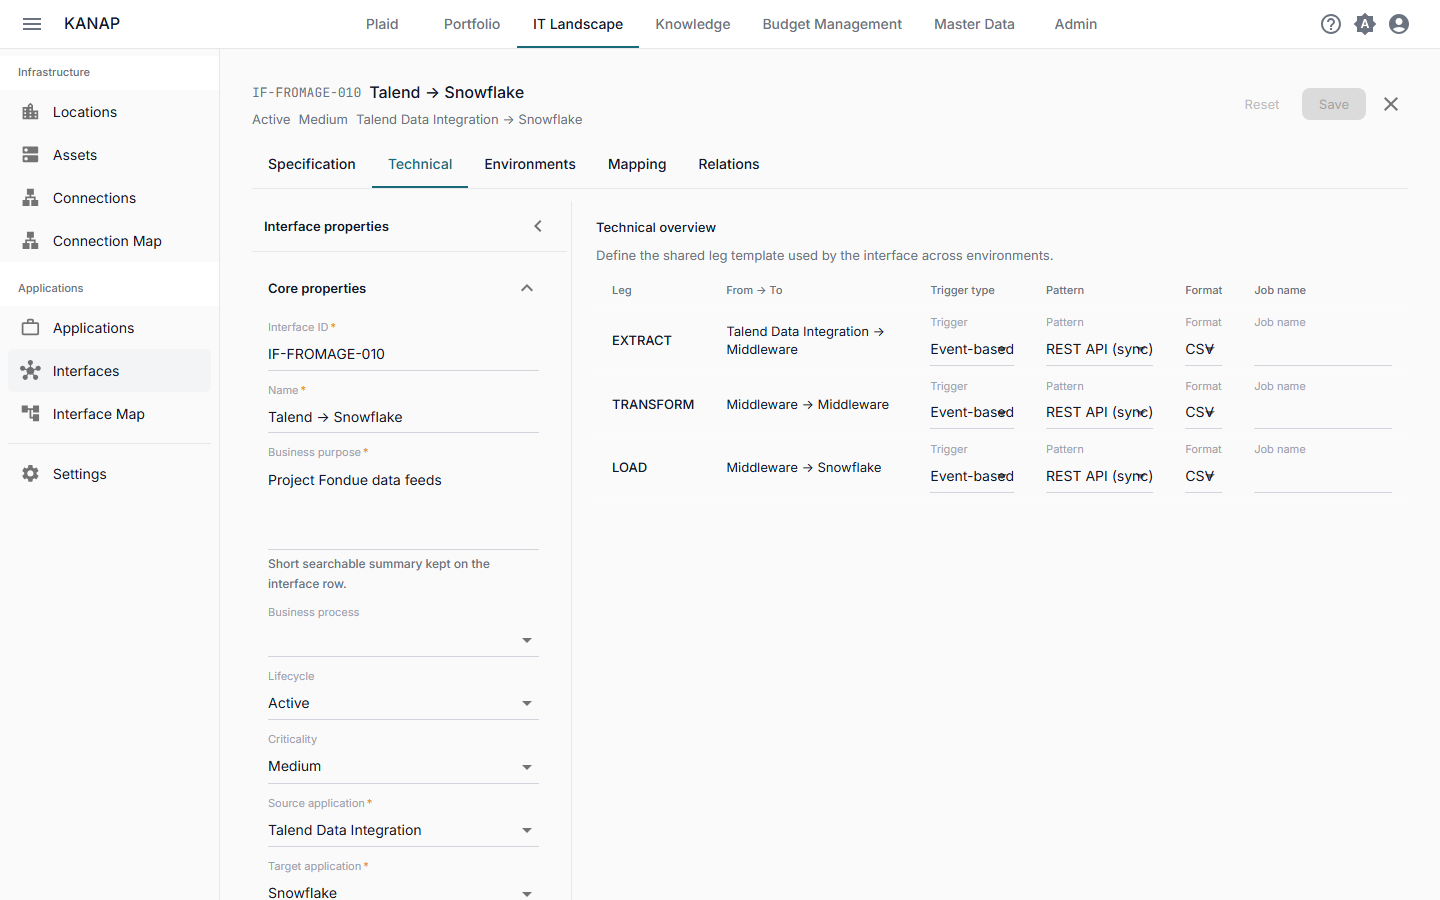Go to Master Data in top navigation
This screenshot has width=1440, height=900.
pos(974,24)
